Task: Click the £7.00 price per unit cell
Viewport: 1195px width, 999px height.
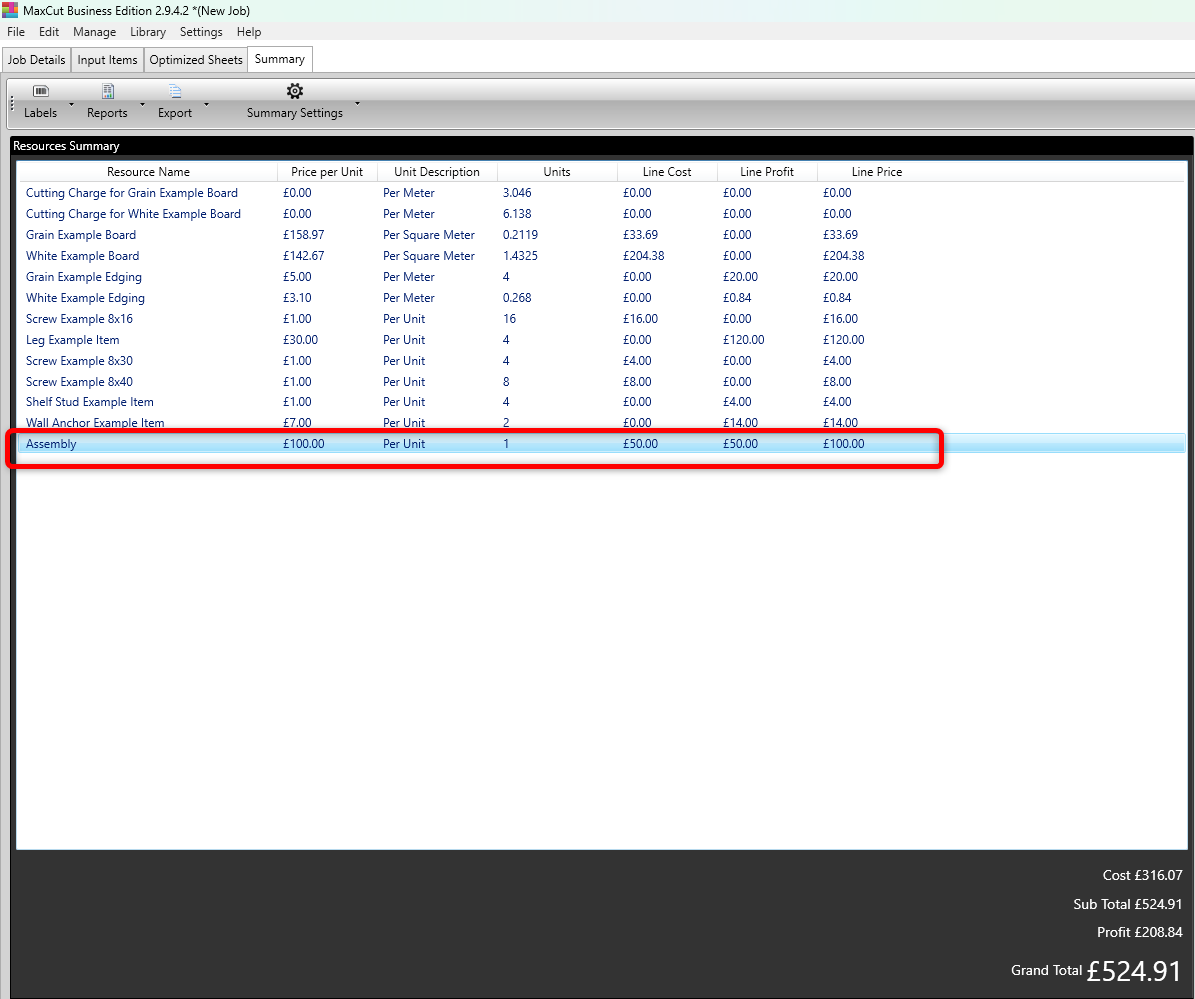Action: tap(297, 423)
